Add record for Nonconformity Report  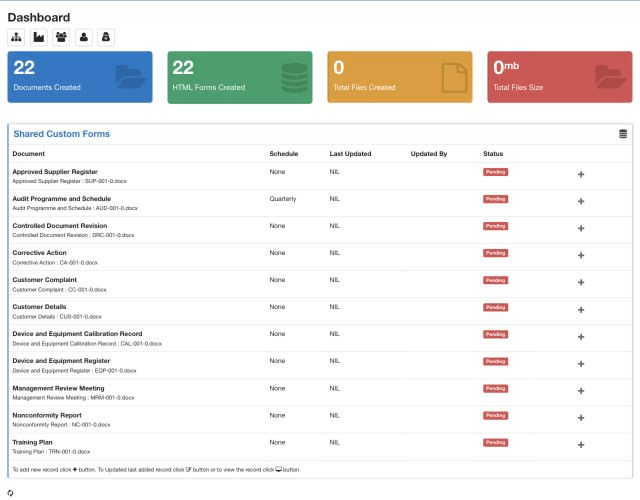coord(581,418)
